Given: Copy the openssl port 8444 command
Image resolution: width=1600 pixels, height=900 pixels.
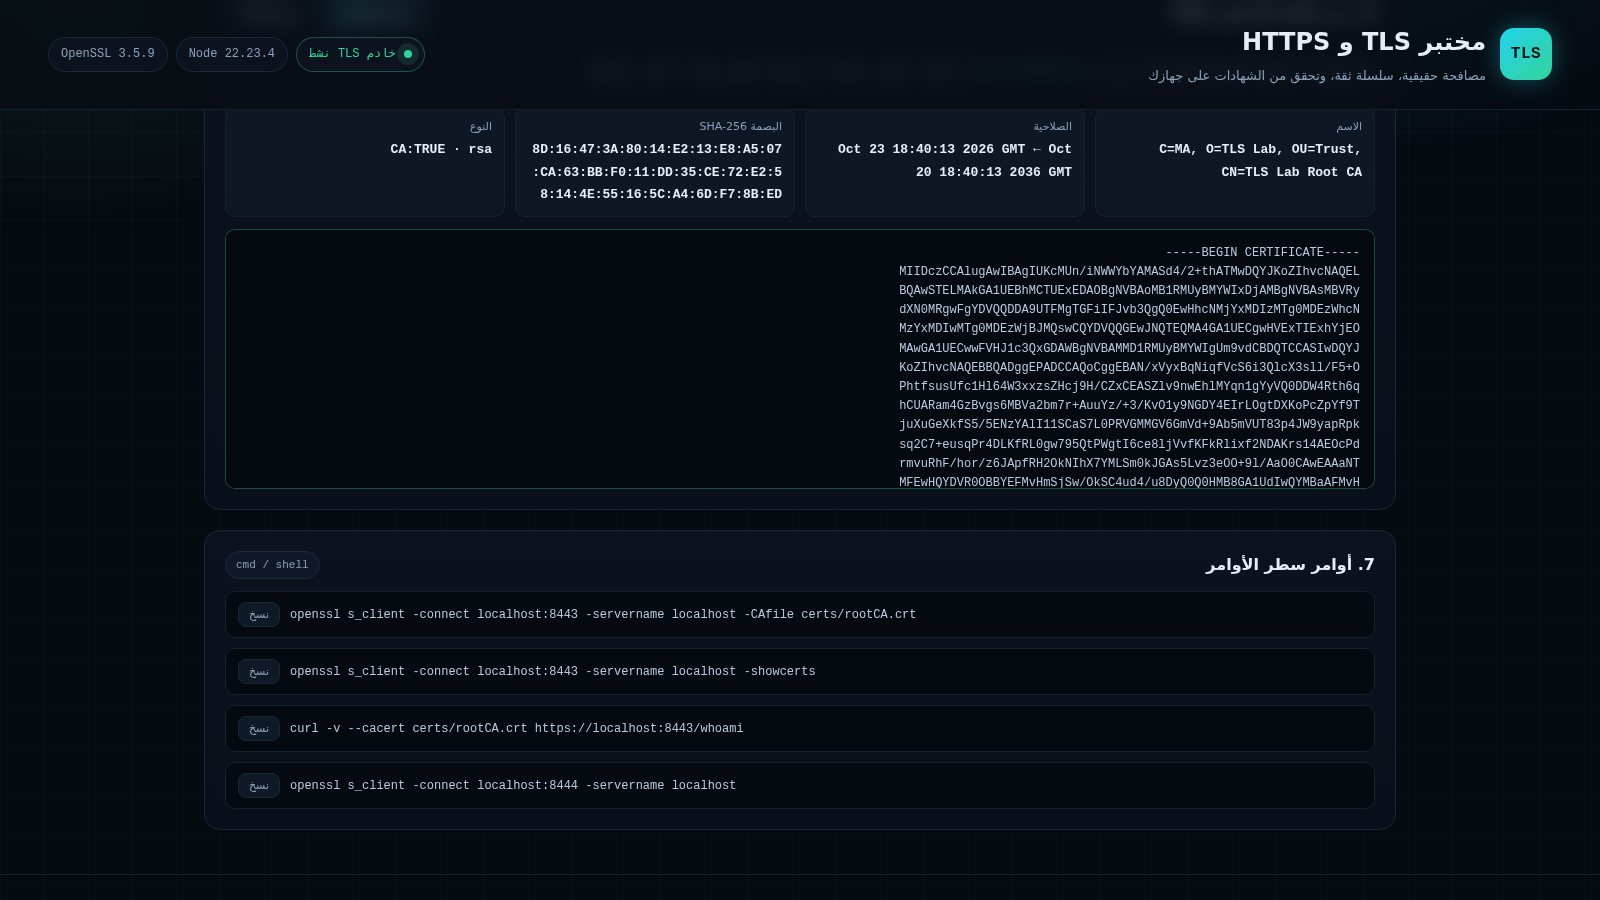Looking at the screenshot, I should click(259, 786).
